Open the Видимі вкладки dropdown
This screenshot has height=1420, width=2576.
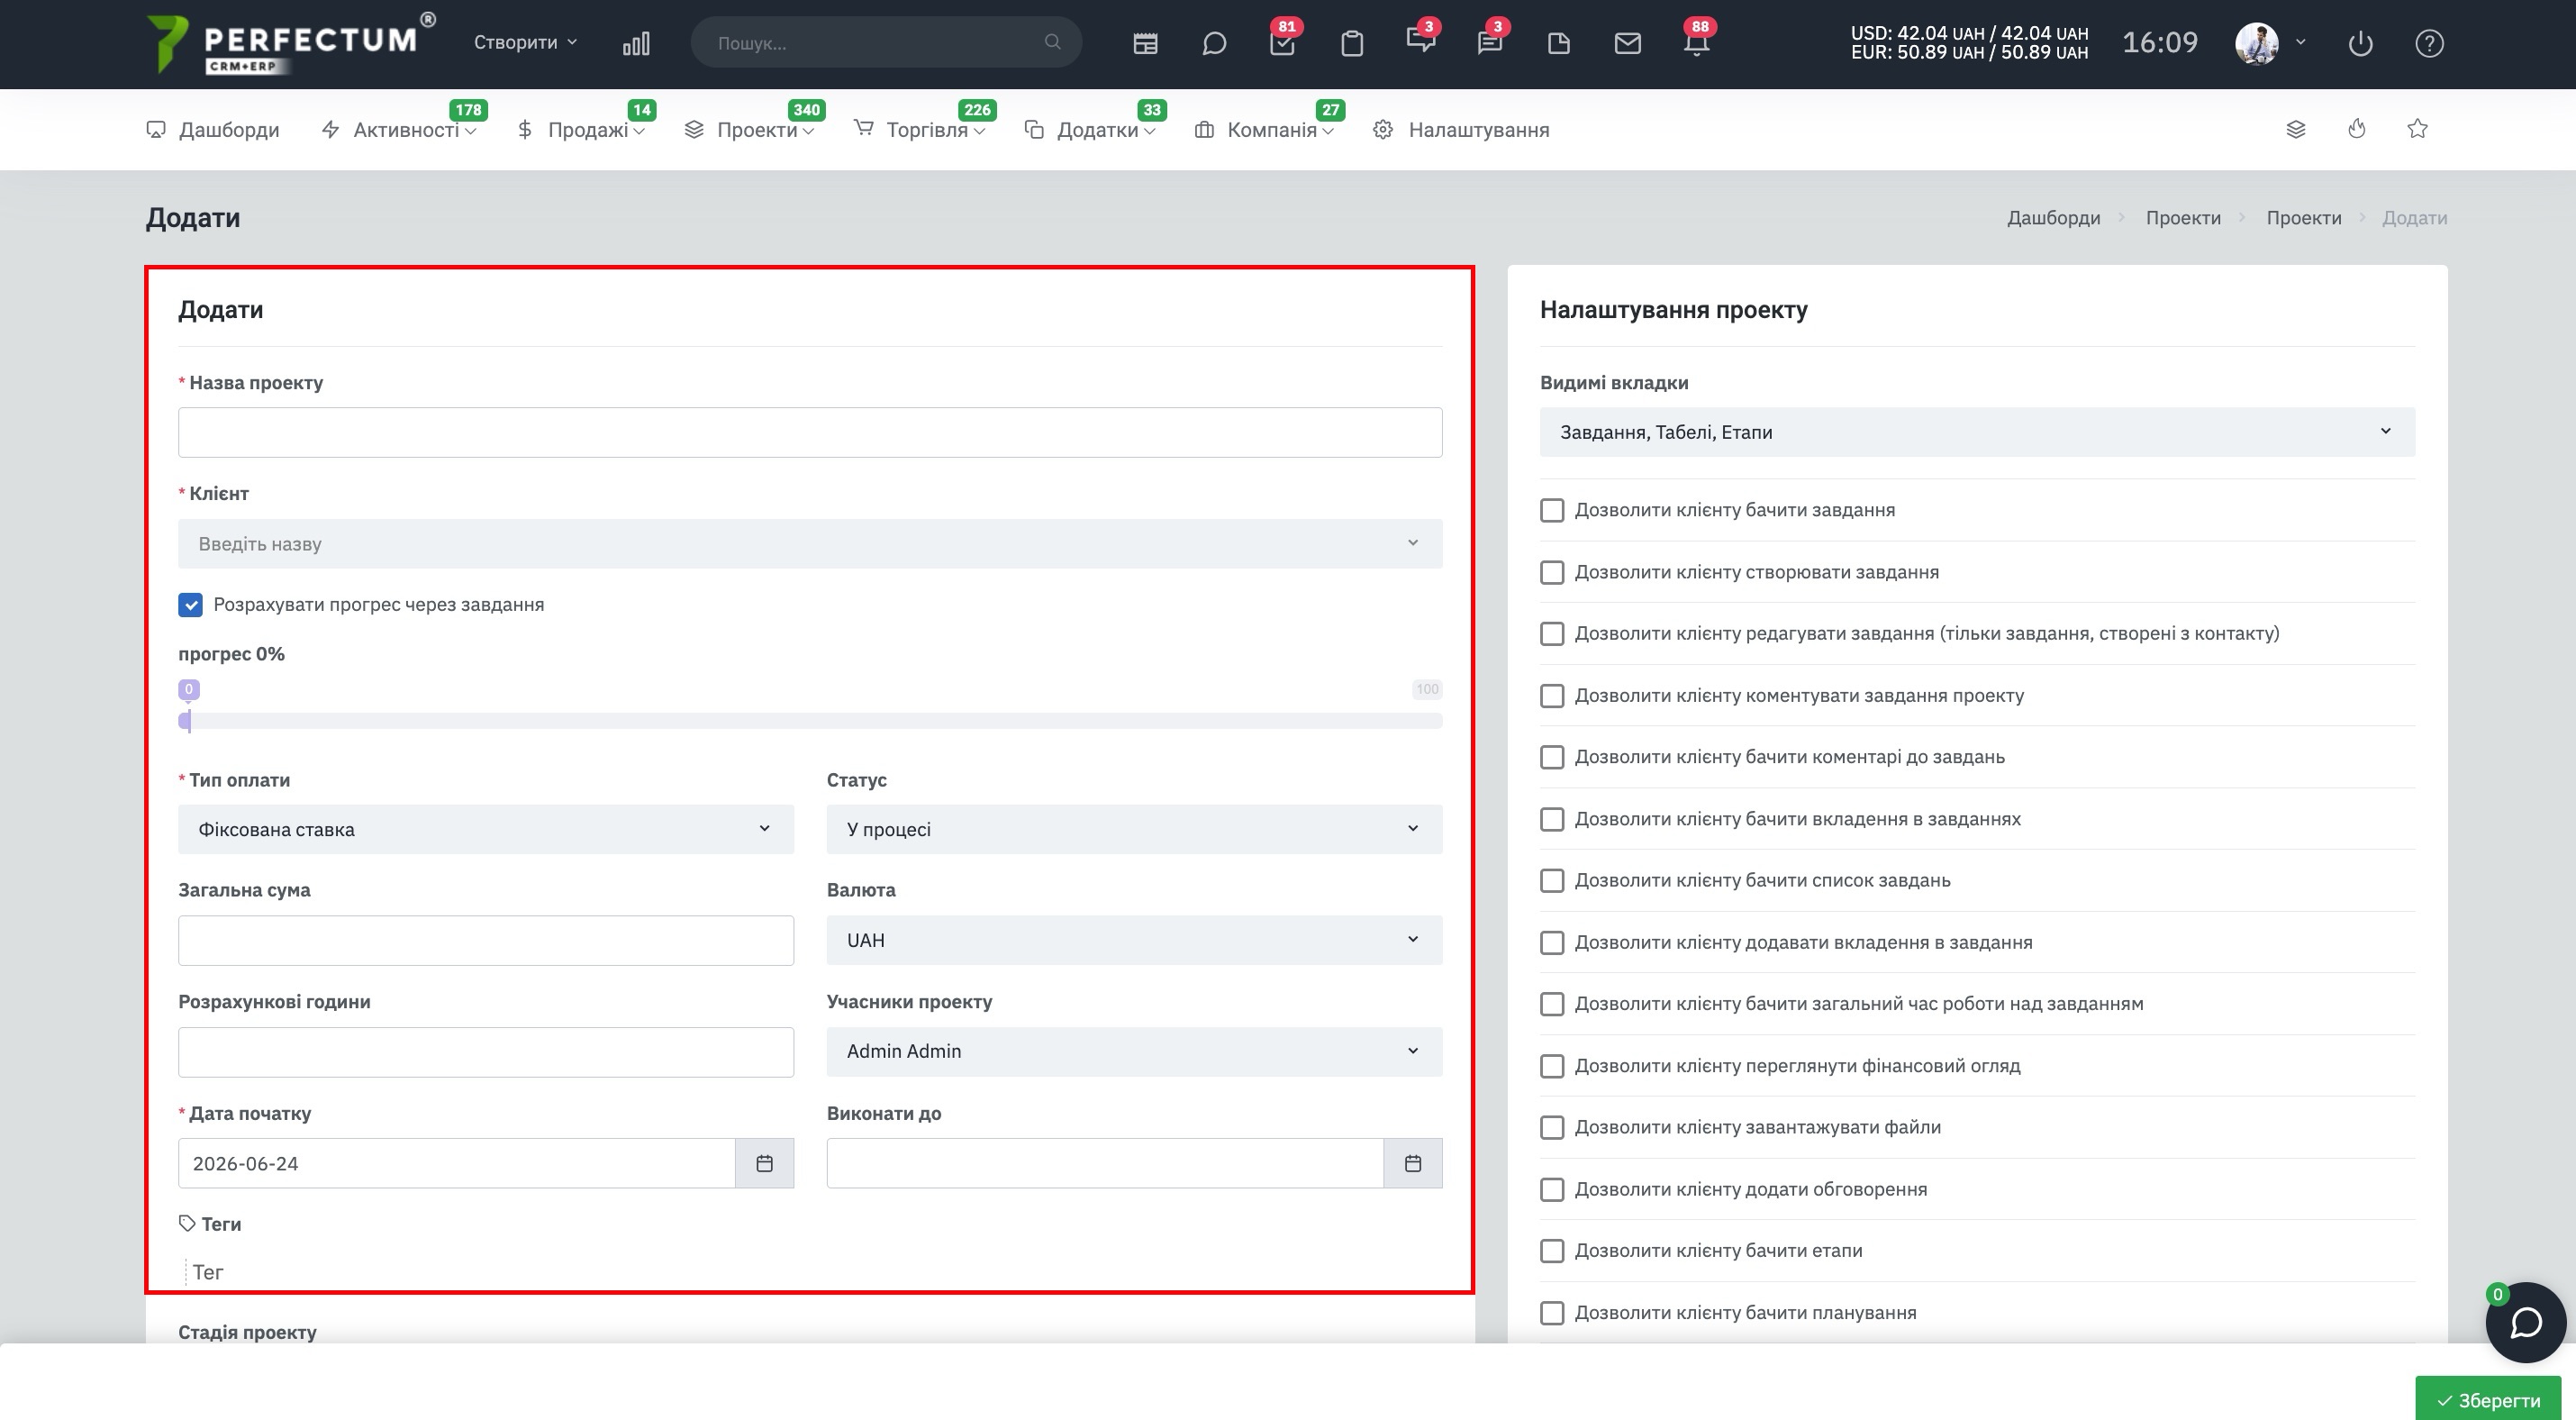click(1977, 432)
